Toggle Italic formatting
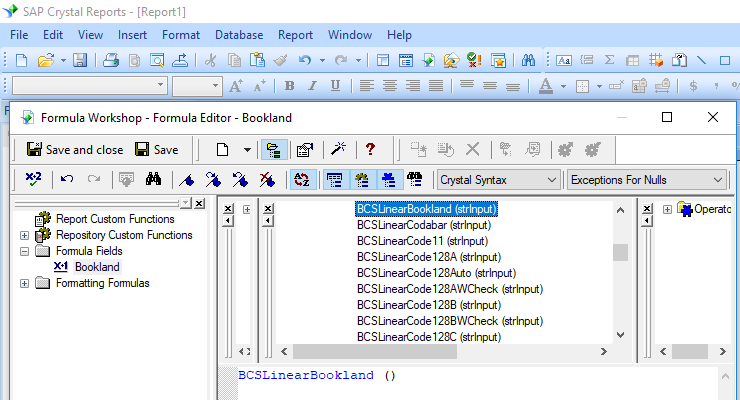The width and height of the screenshot is (740, 400). tap(312, 85)
